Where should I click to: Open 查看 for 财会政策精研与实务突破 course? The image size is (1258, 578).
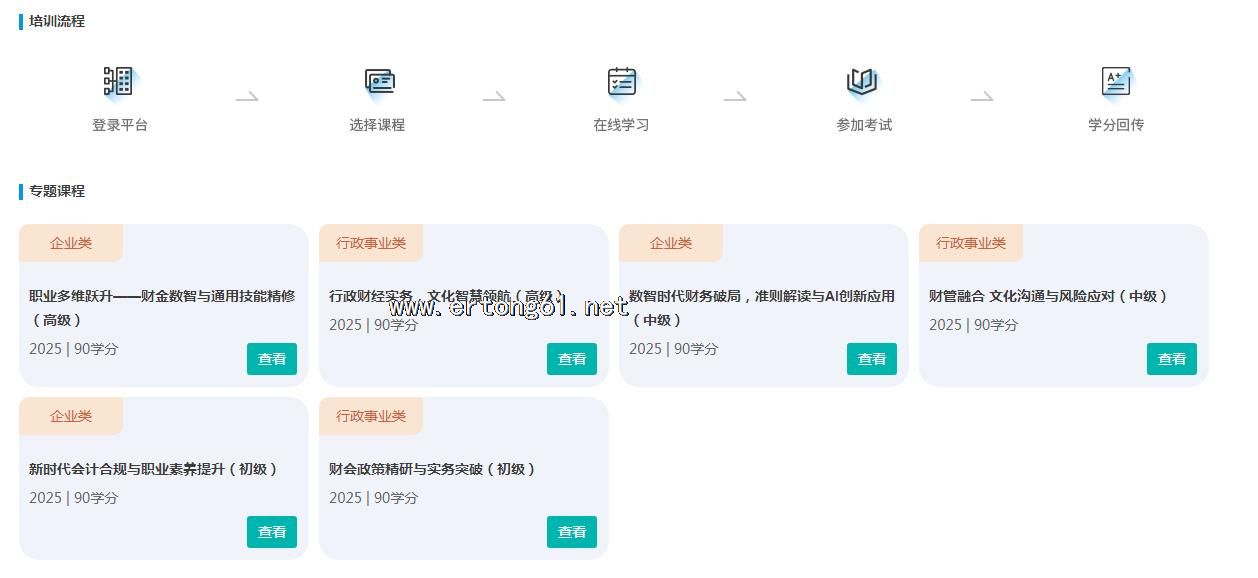572,532
